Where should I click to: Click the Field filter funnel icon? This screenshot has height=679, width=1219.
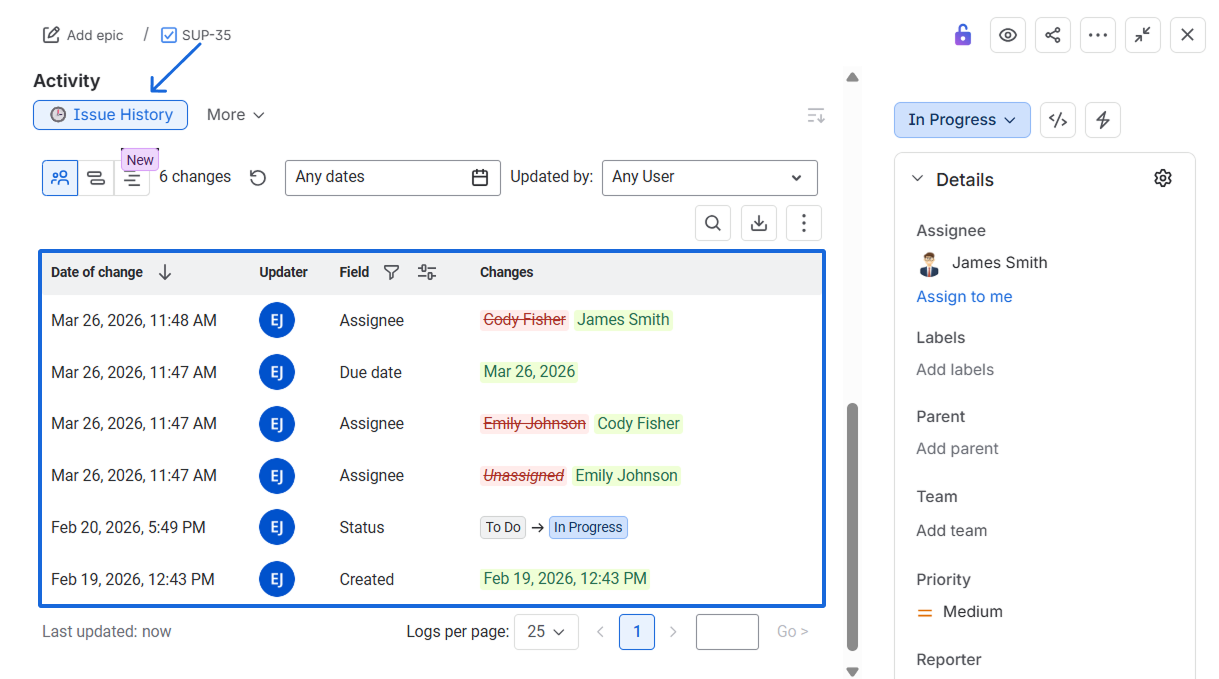point(392,272)
